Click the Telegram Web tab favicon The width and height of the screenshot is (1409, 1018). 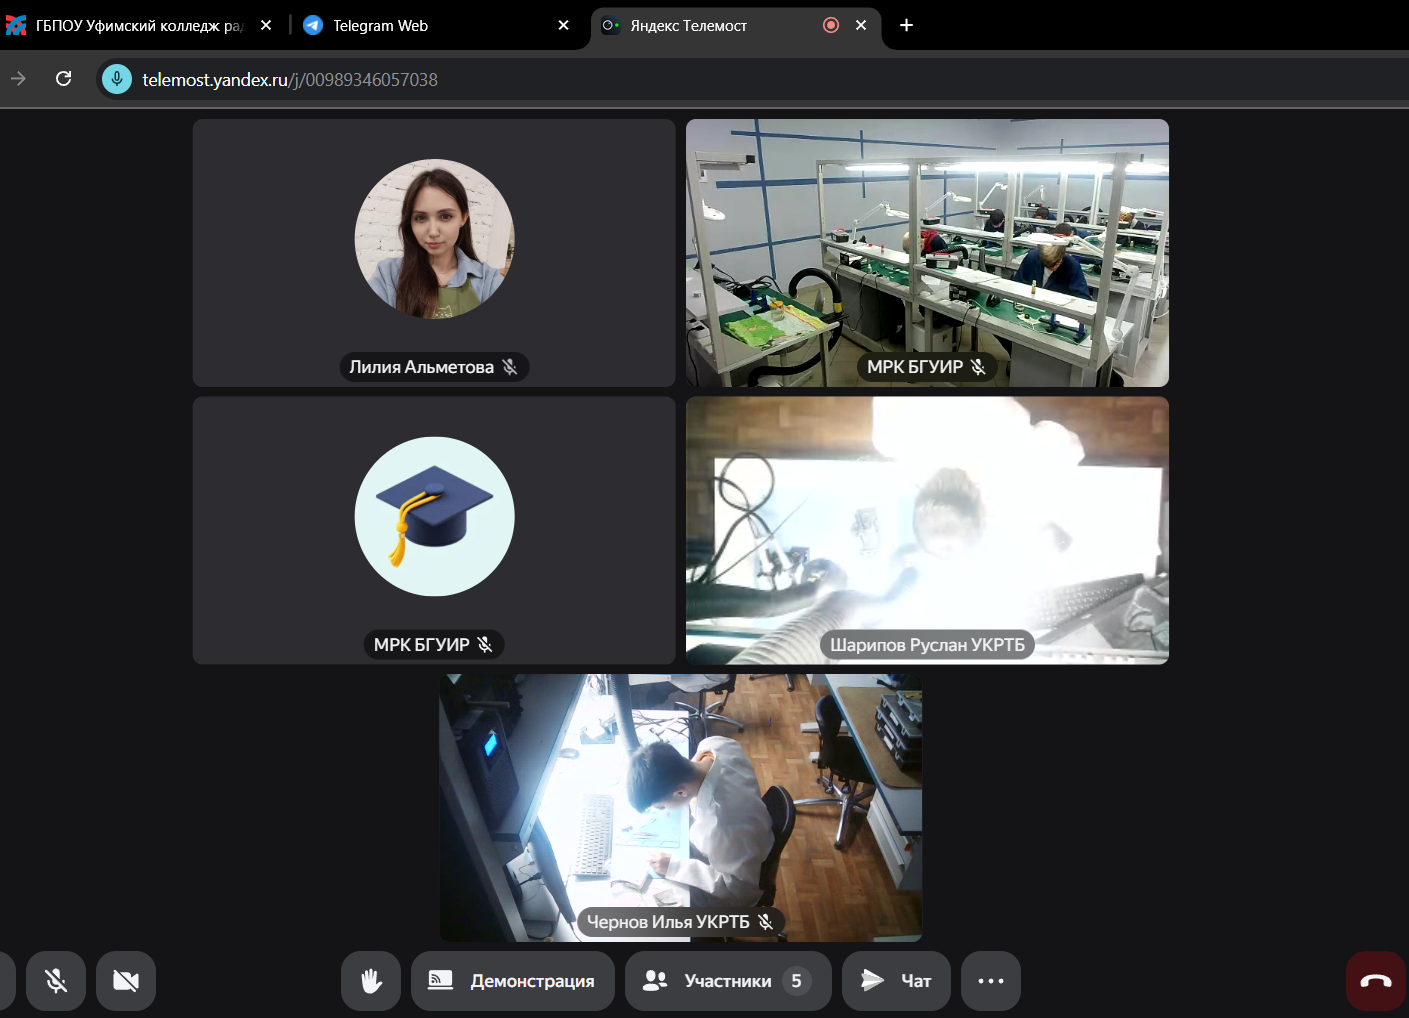313,25
